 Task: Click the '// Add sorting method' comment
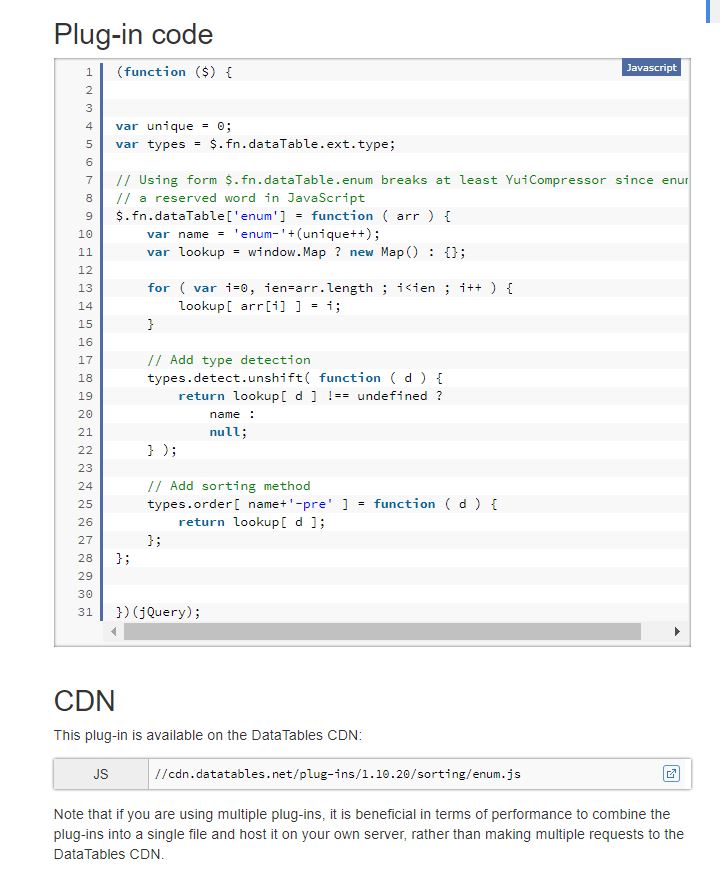coord(229,486)
